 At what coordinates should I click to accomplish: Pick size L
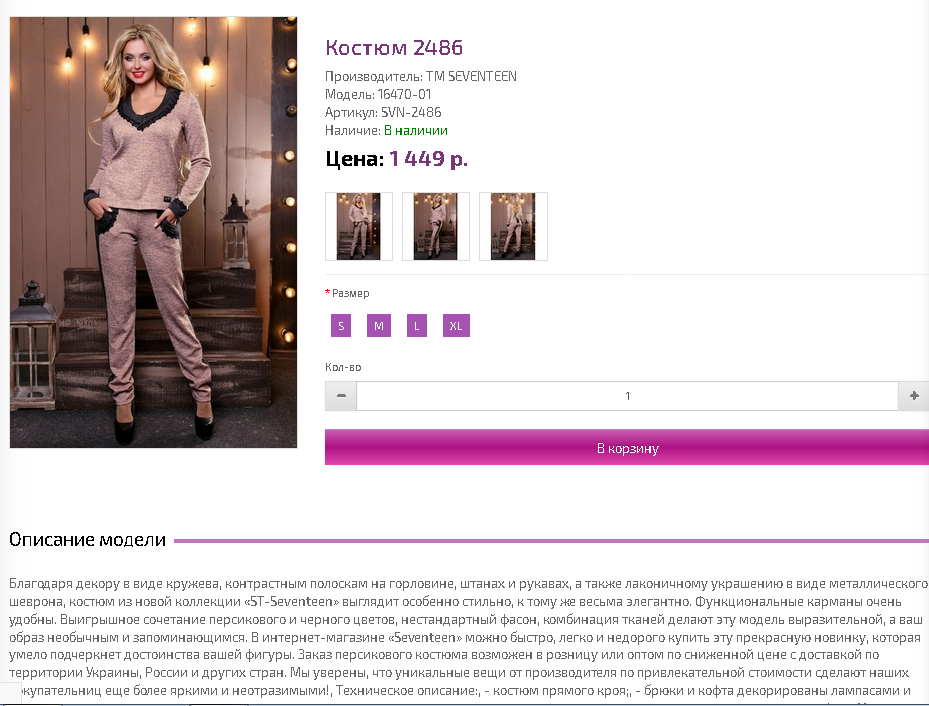pos(417,326)
